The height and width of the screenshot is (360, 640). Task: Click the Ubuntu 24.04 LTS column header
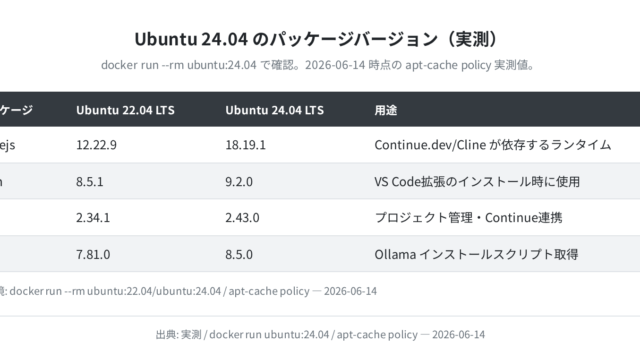coord(274,110)
